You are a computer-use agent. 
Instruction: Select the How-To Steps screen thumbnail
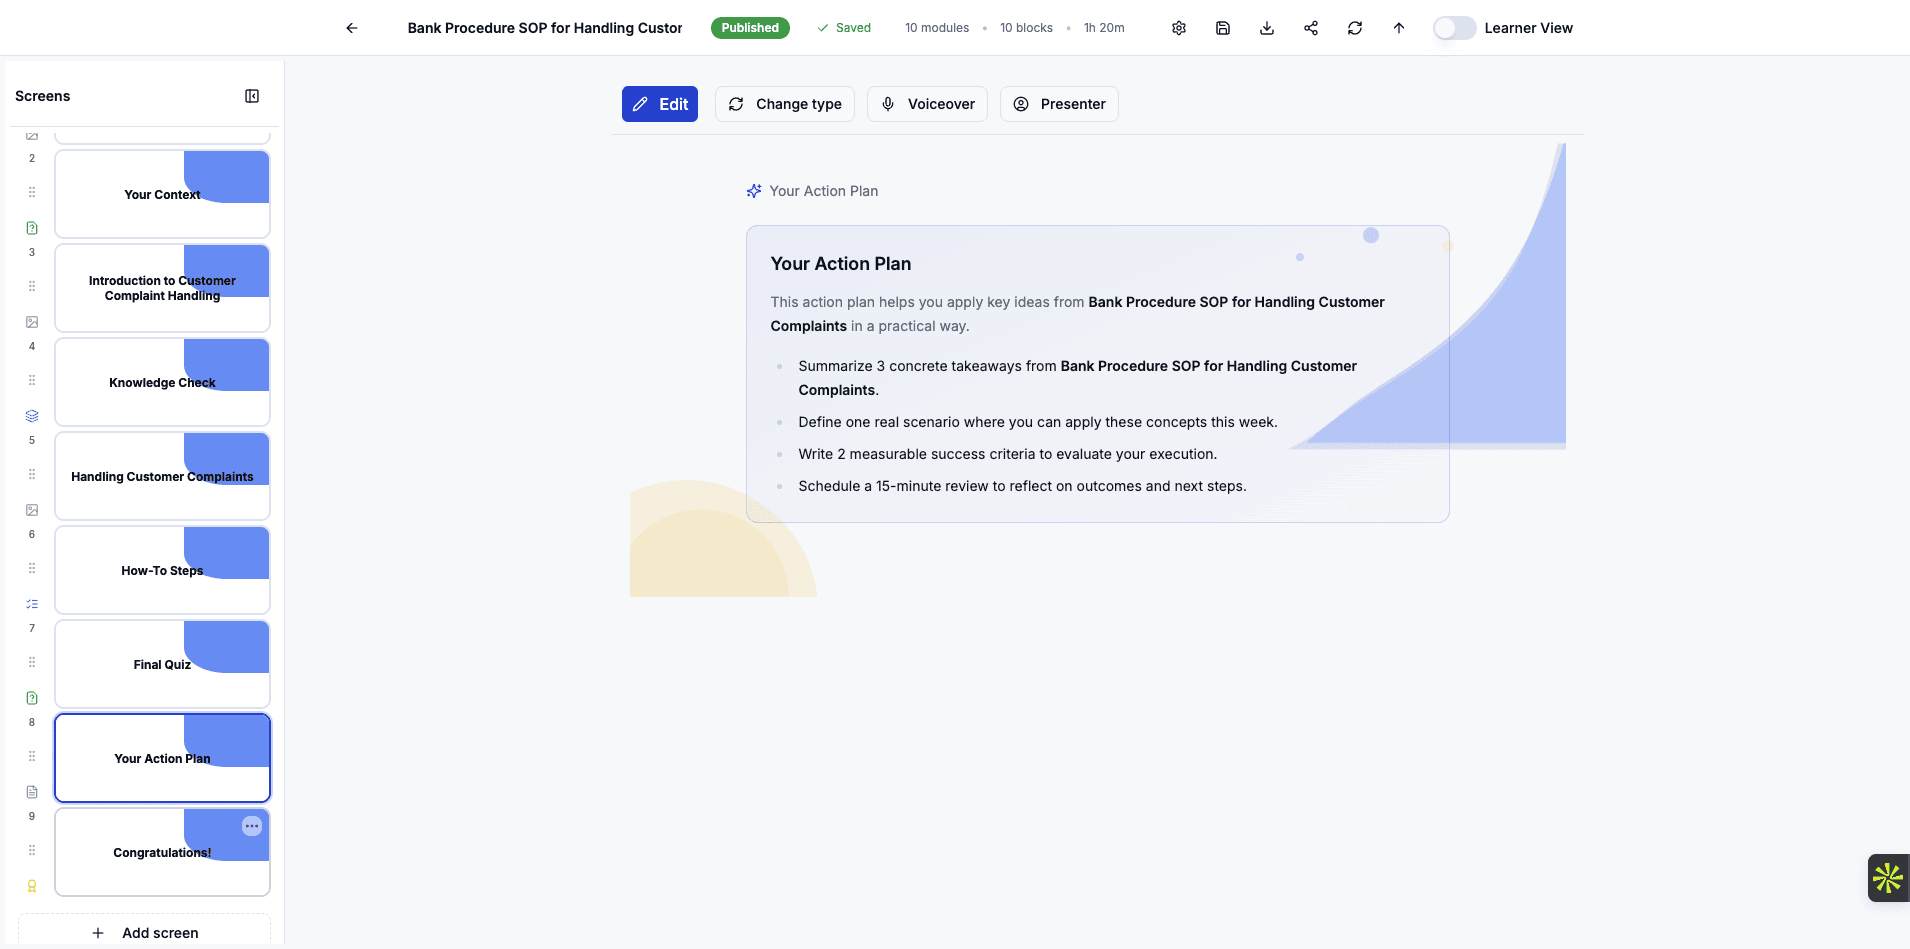point(162,570)
